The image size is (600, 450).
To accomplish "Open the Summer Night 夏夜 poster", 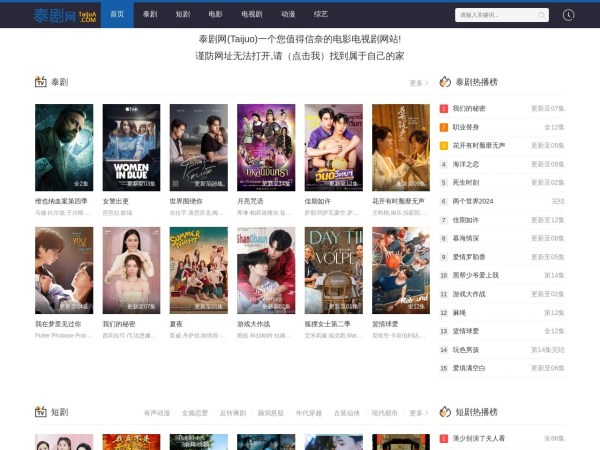I will [x=199, y=270].
